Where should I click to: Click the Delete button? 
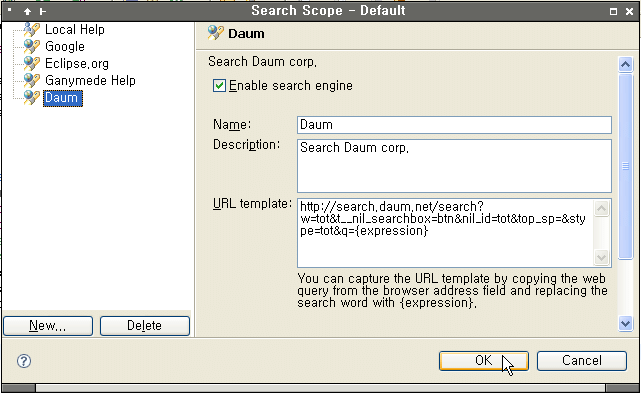click(145, 326)
